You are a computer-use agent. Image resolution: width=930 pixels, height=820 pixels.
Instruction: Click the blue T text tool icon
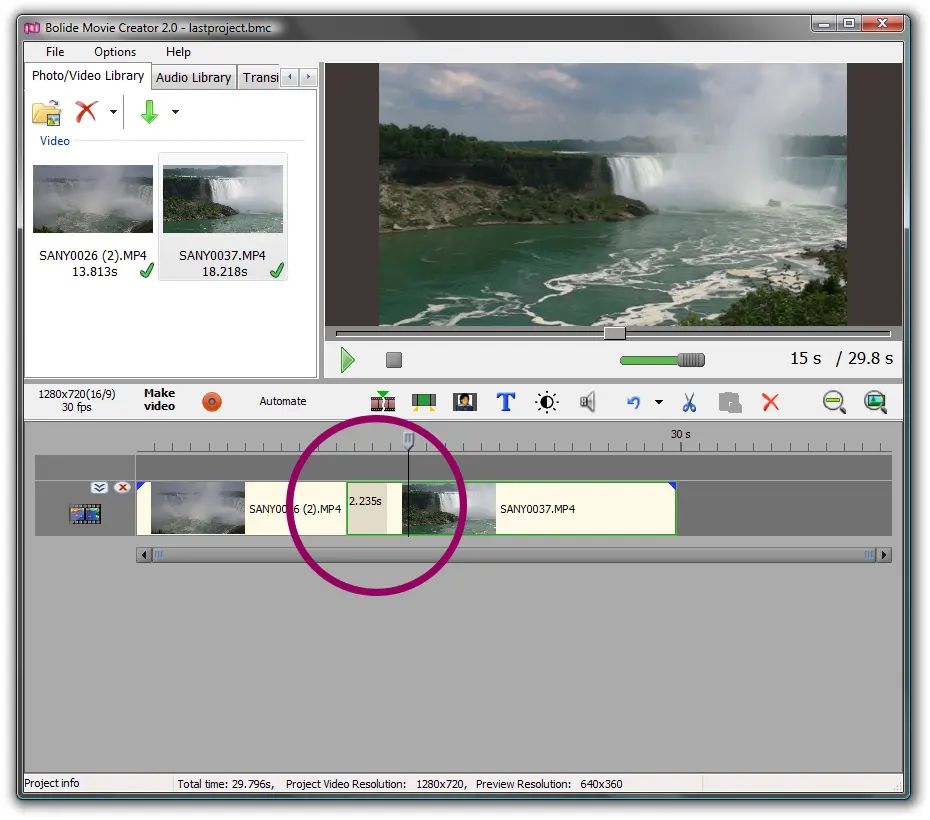pos(506,402)
